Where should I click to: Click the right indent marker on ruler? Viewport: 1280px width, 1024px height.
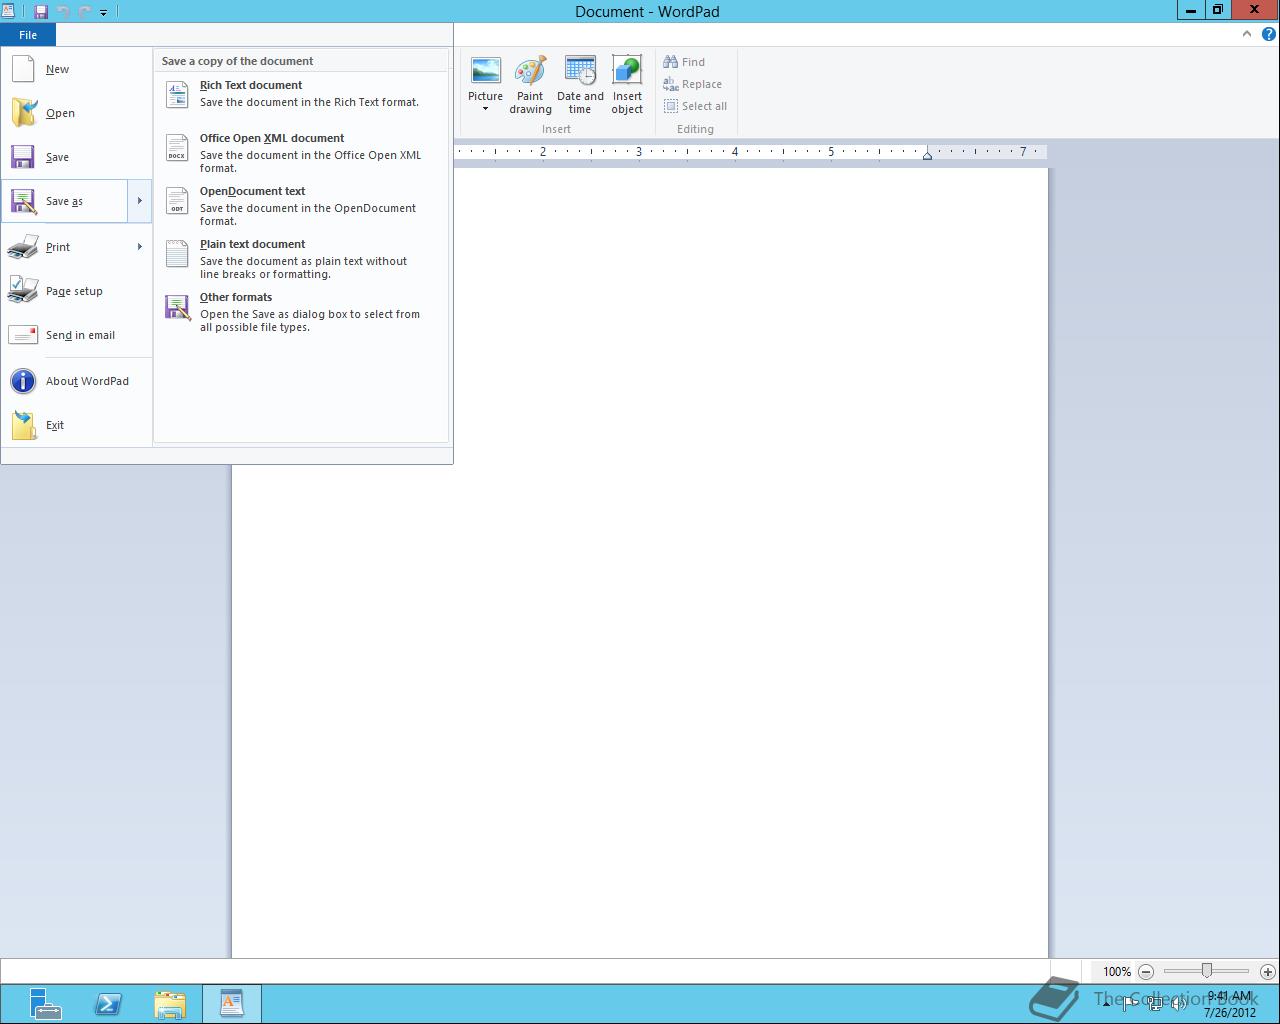pyautogui.click(x=927, y=155)
